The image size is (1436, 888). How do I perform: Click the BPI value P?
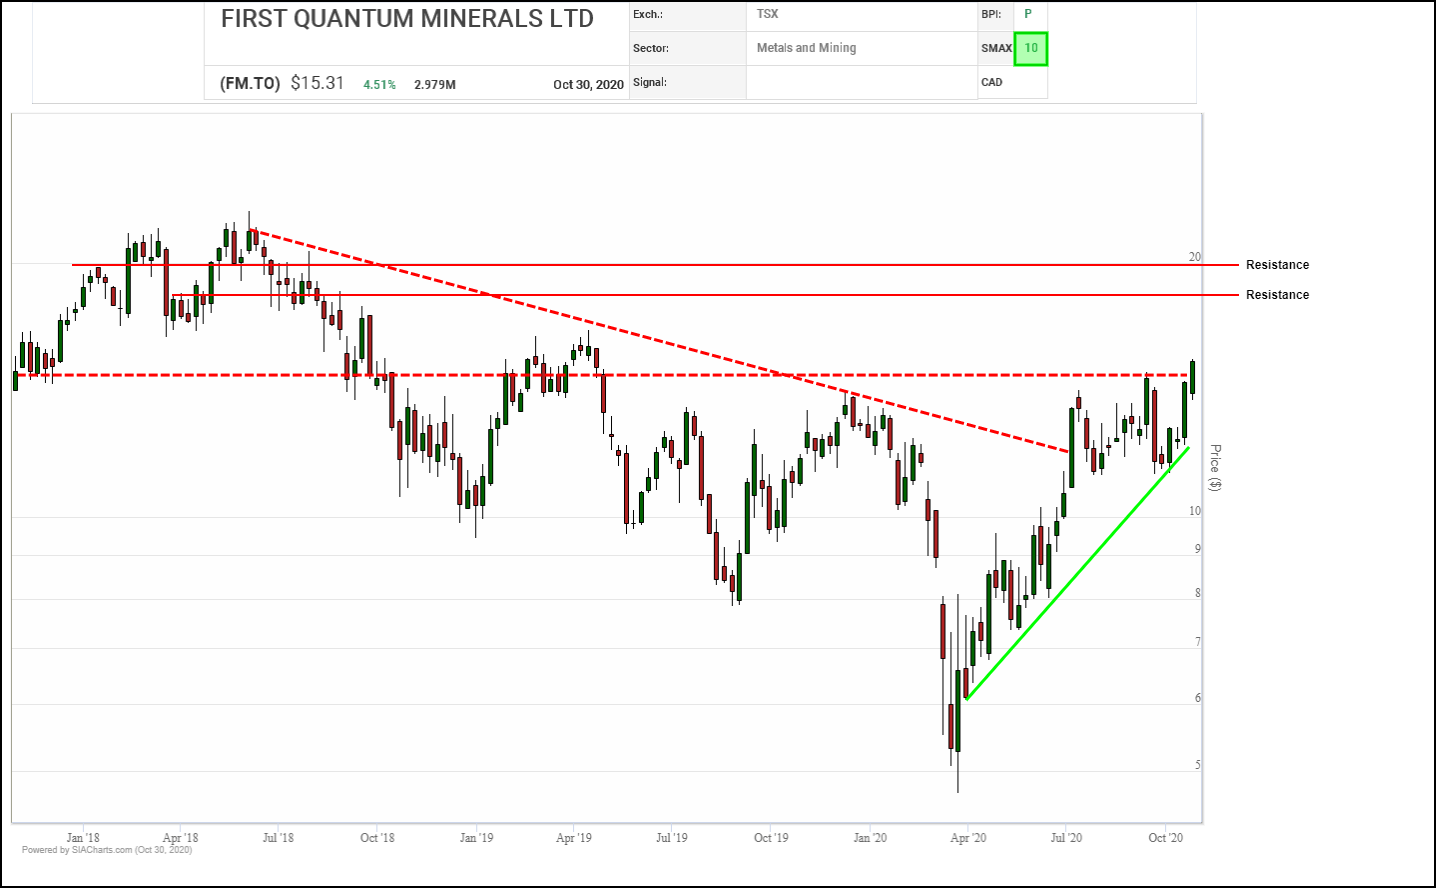coord(1028,14)
